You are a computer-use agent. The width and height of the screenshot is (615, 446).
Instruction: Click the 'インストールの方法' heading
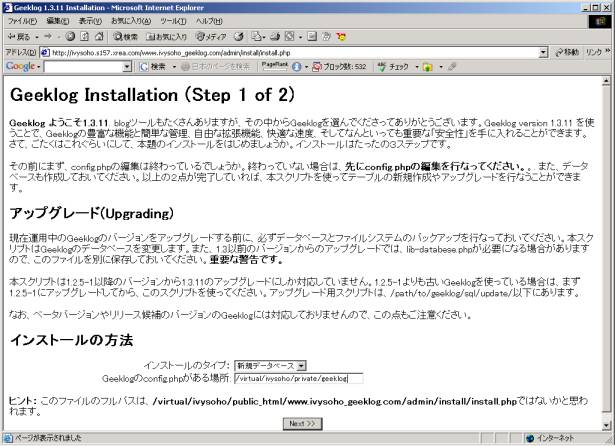71,340
